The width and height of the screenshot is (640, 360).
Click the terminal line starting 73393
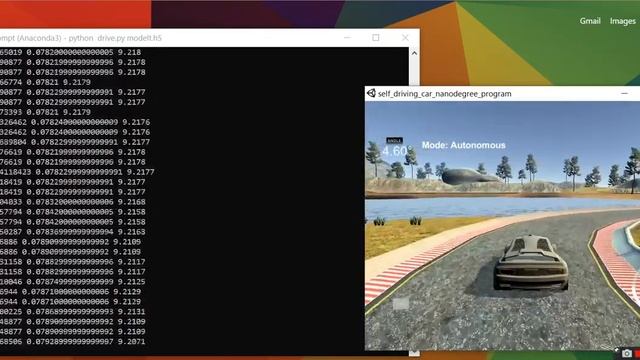tap(45, 112)
